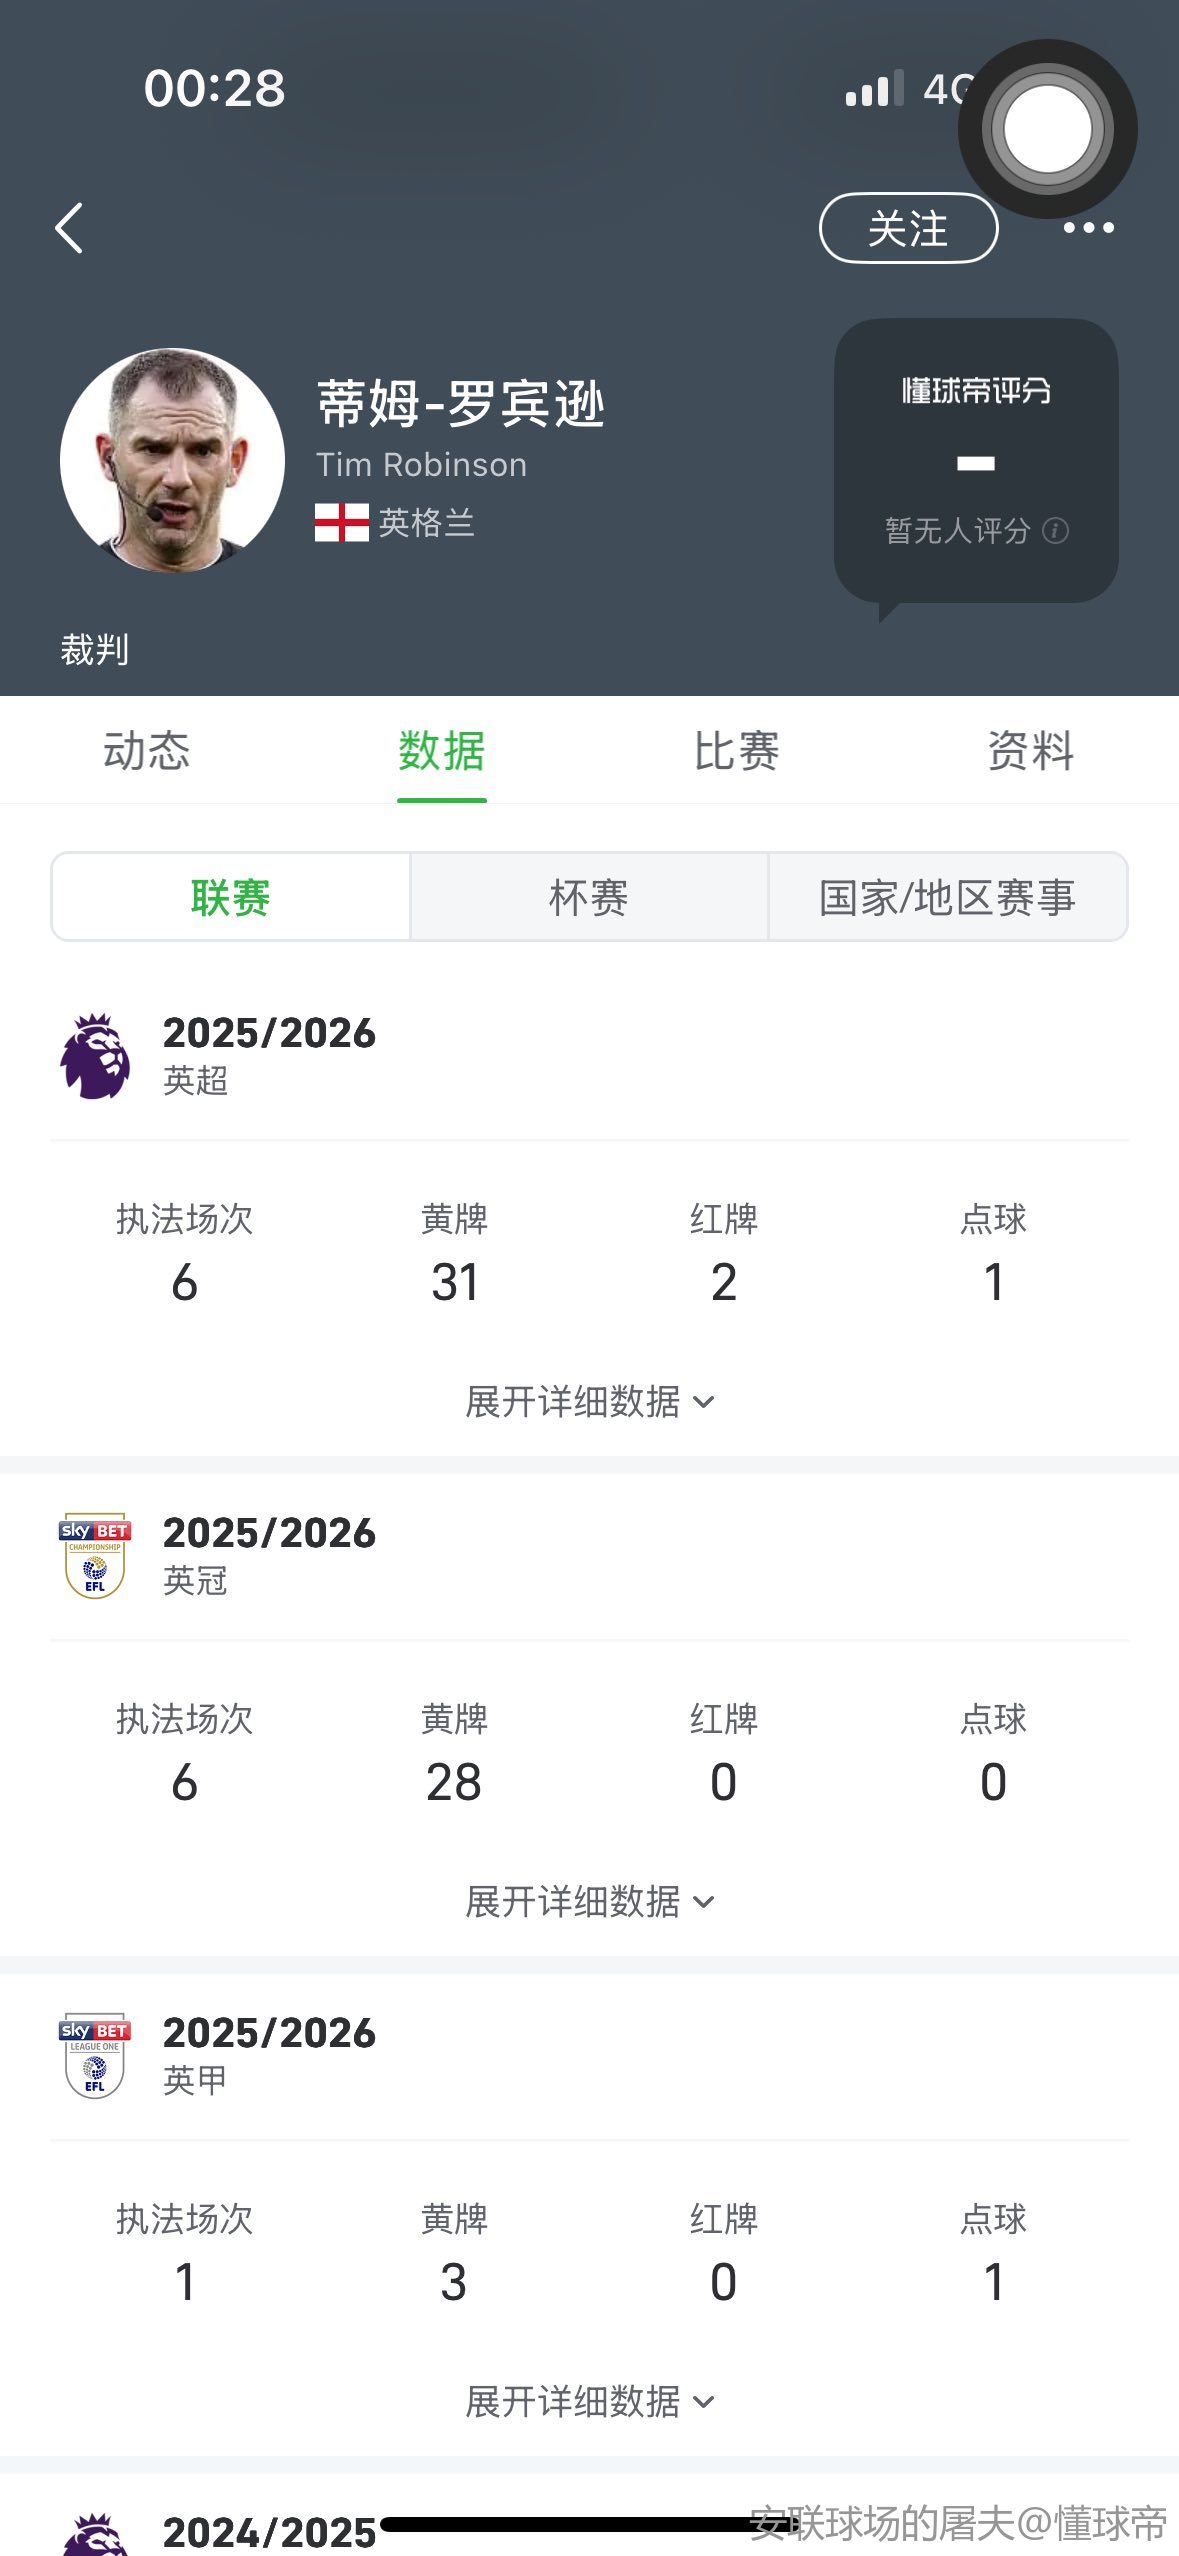
Task: Open the three-dot more options menu
Action: [1088, 229]
